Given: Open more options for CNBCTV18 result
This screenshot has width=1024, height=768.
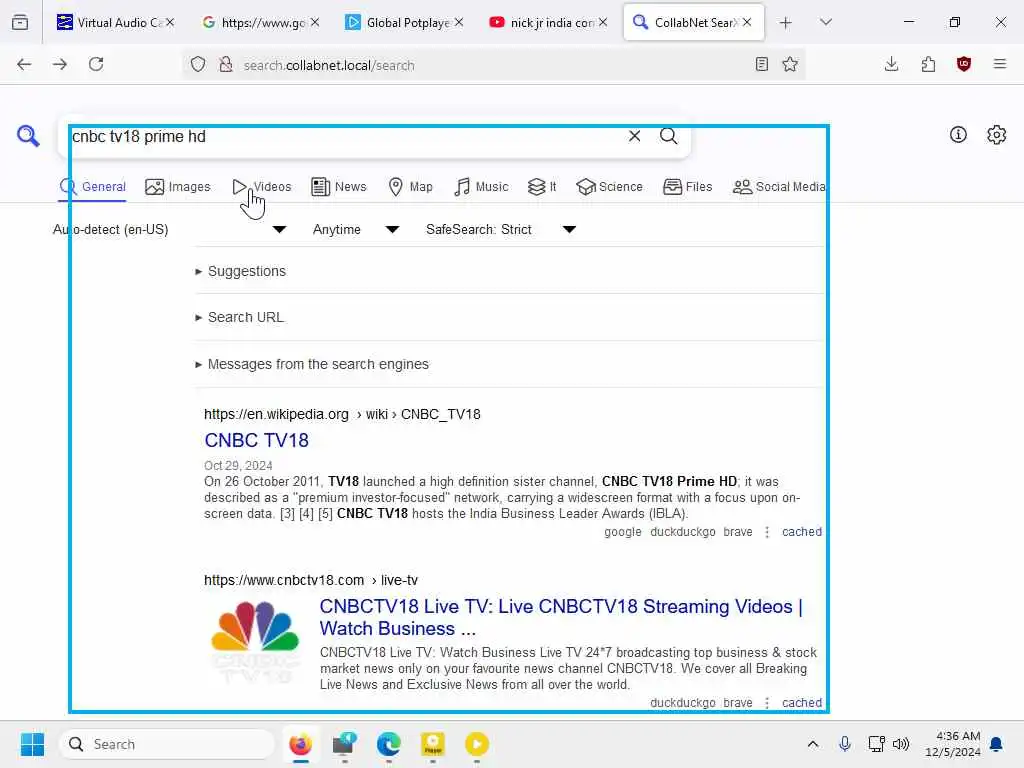Looking at the screenshot, I should pyautogui.click(x=767, y=703).
